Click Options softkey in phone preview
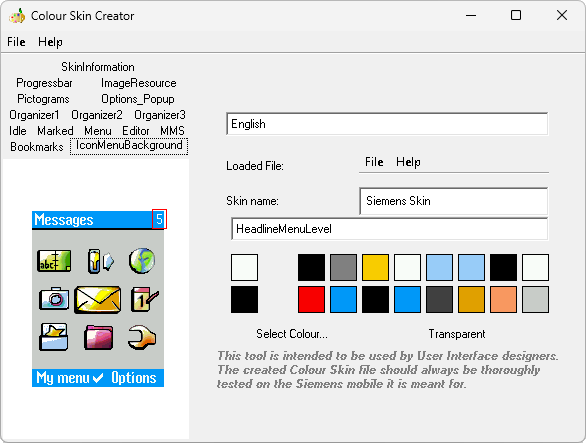The width and height of the screenshot is (586, 443). tap(134, 378)
